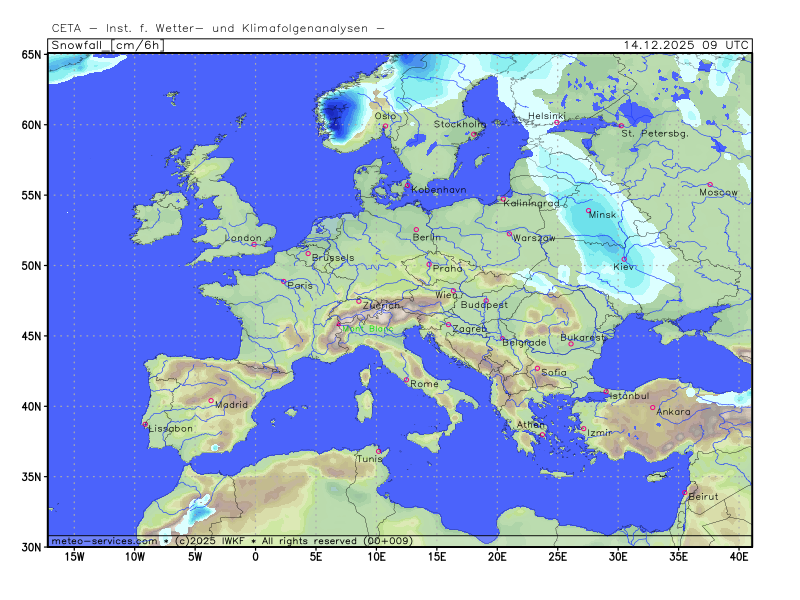Click the Ankara city marker
Viewport: 800px width, 600px height.
point(653,407)
